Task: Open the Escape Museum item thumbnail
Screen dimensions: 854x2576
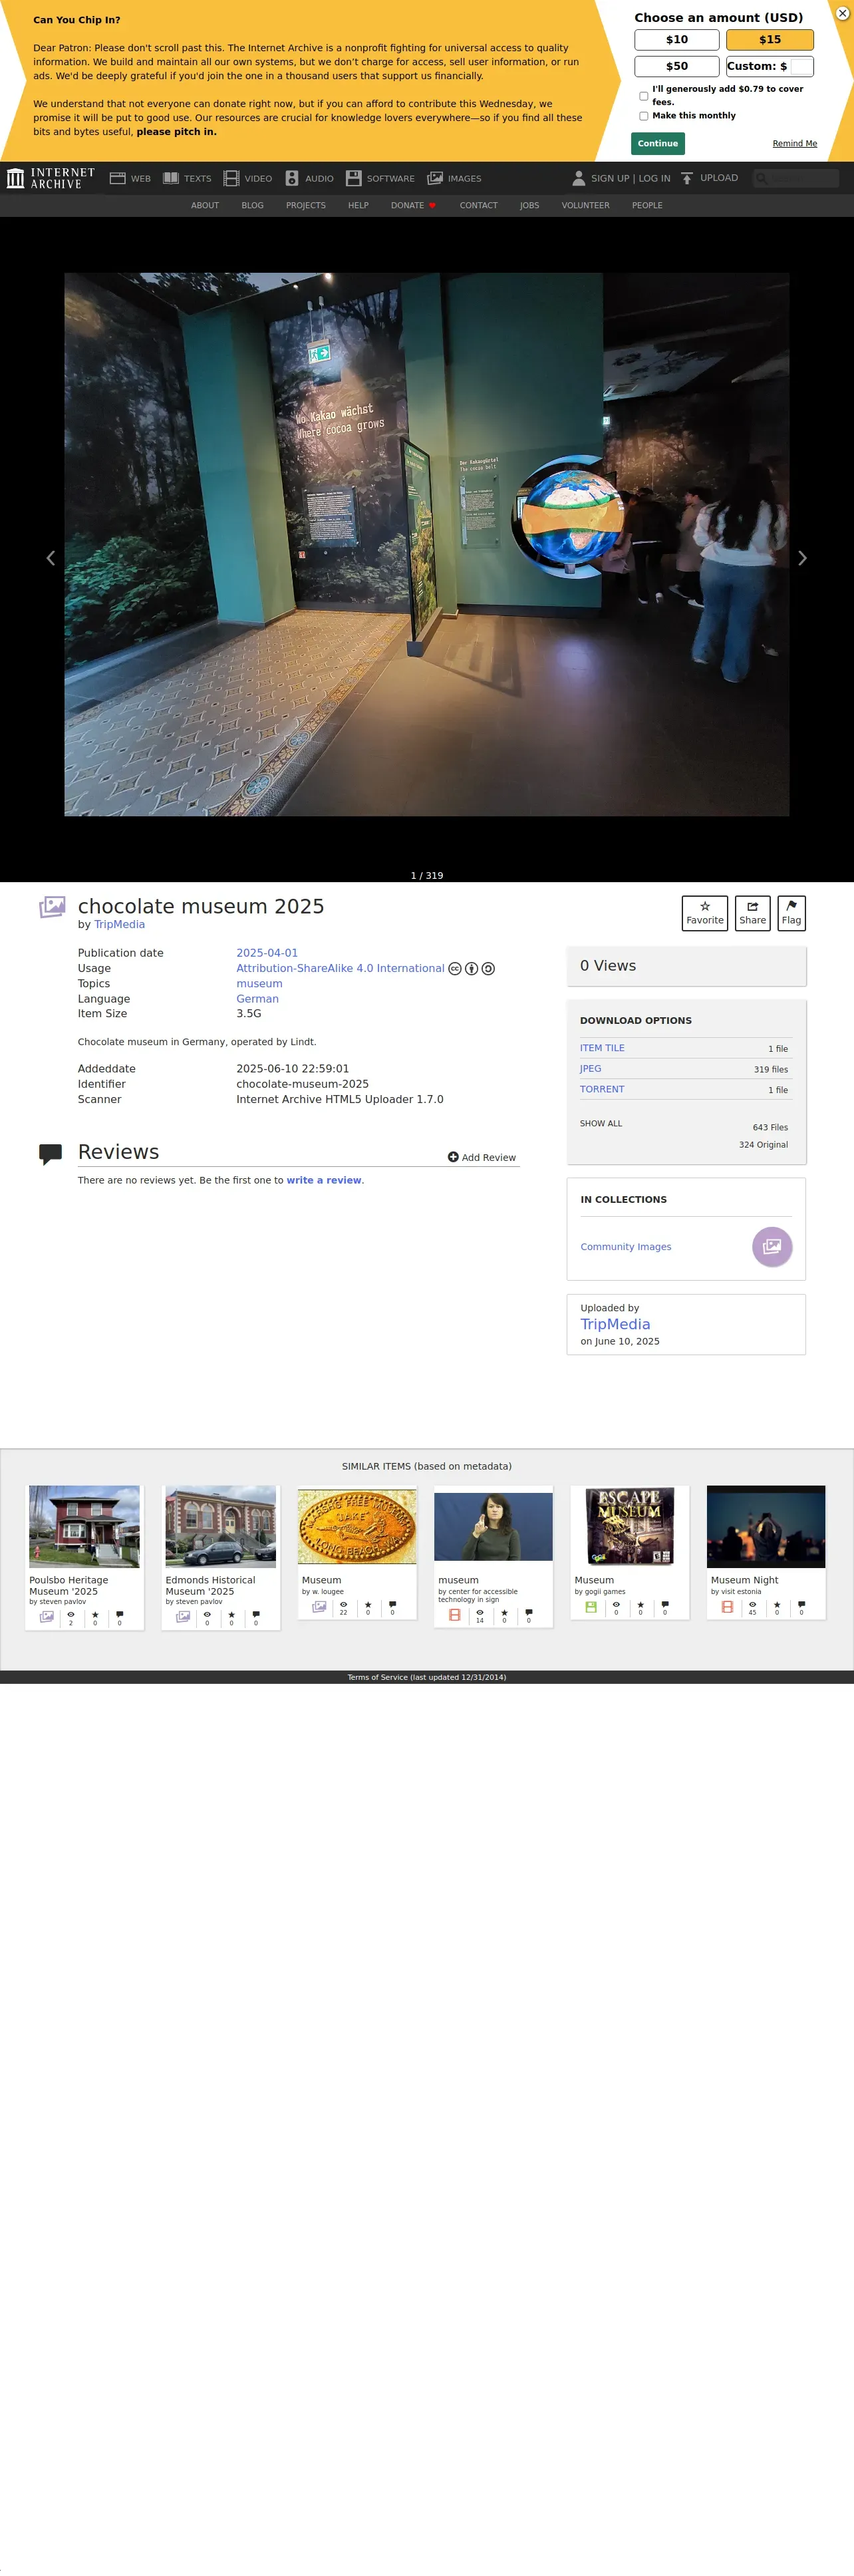Action: click(x=630, y=1526)
